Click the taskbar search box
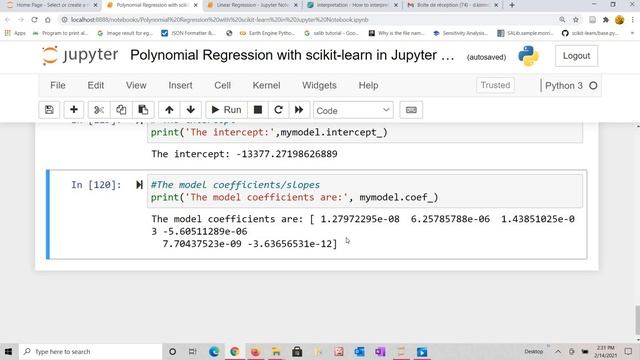 point(91,351)
